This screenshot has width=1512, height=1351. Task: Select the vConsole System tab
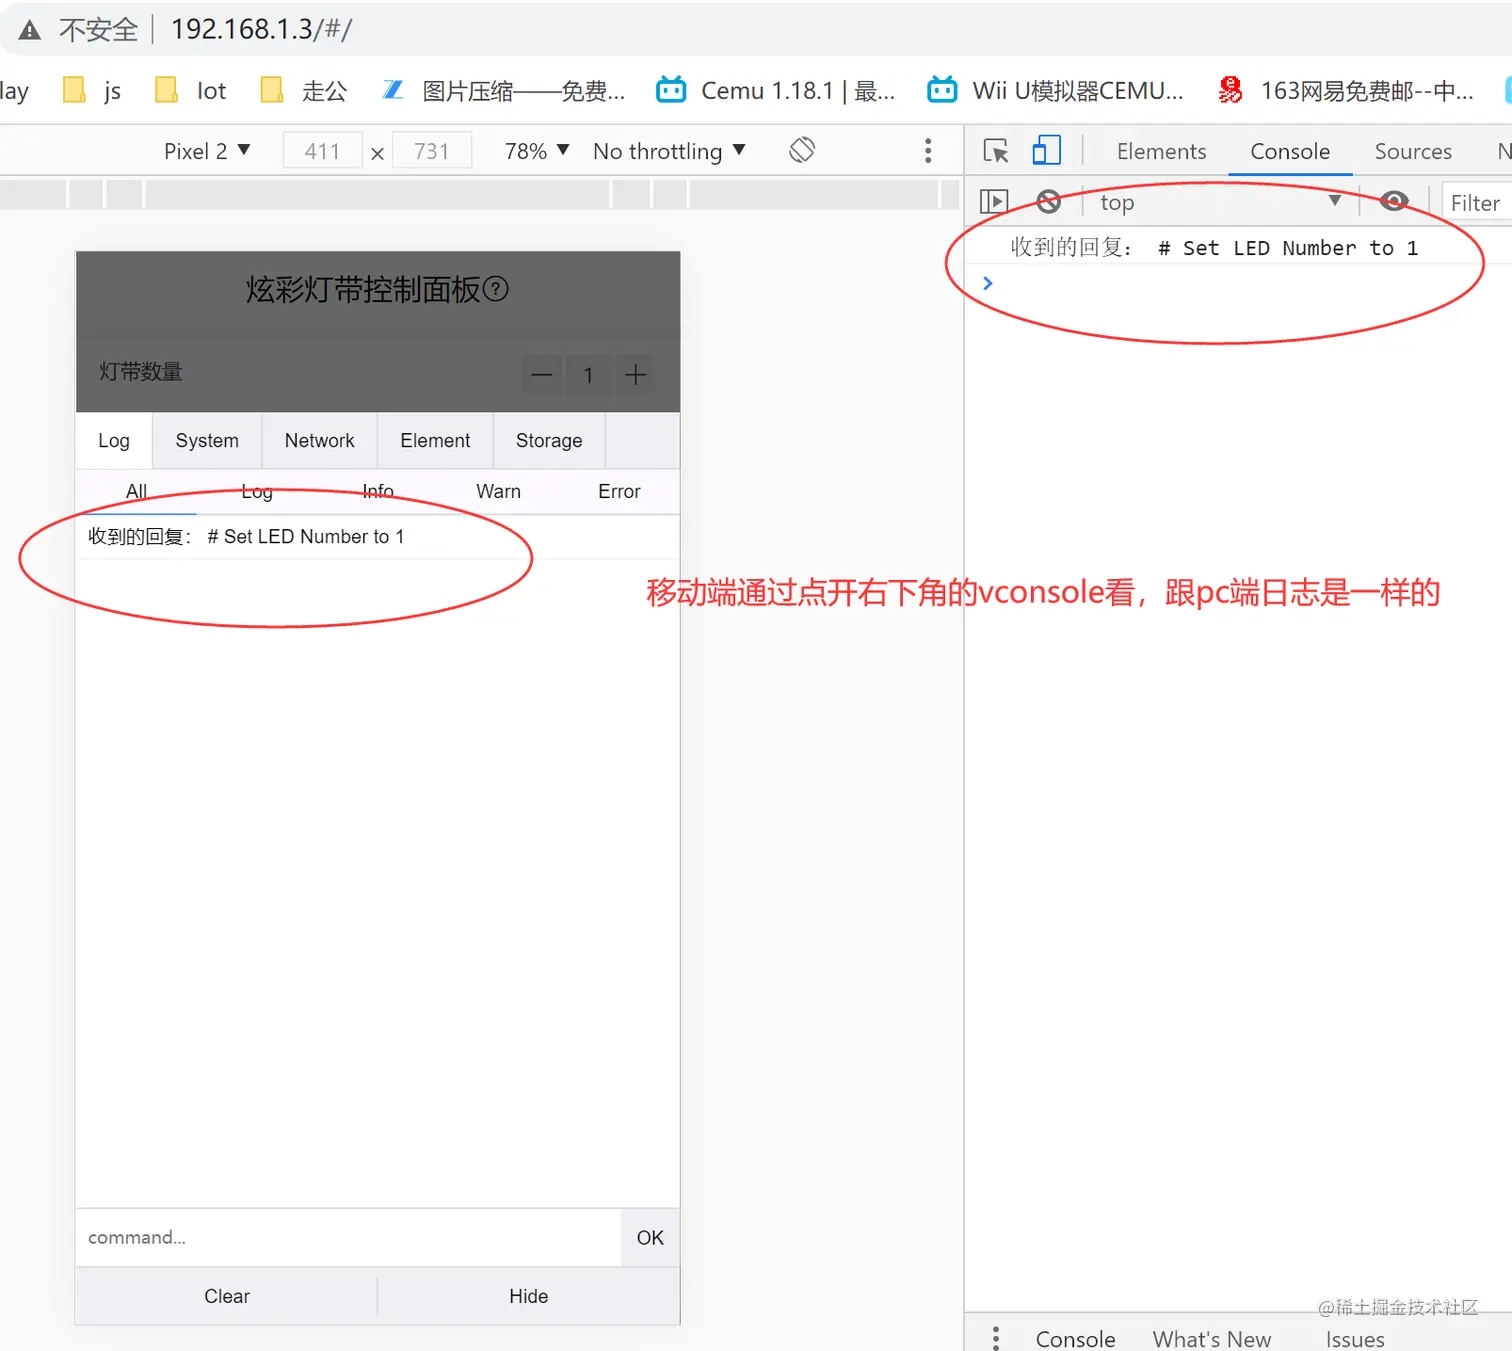click(x=207, y=441)
